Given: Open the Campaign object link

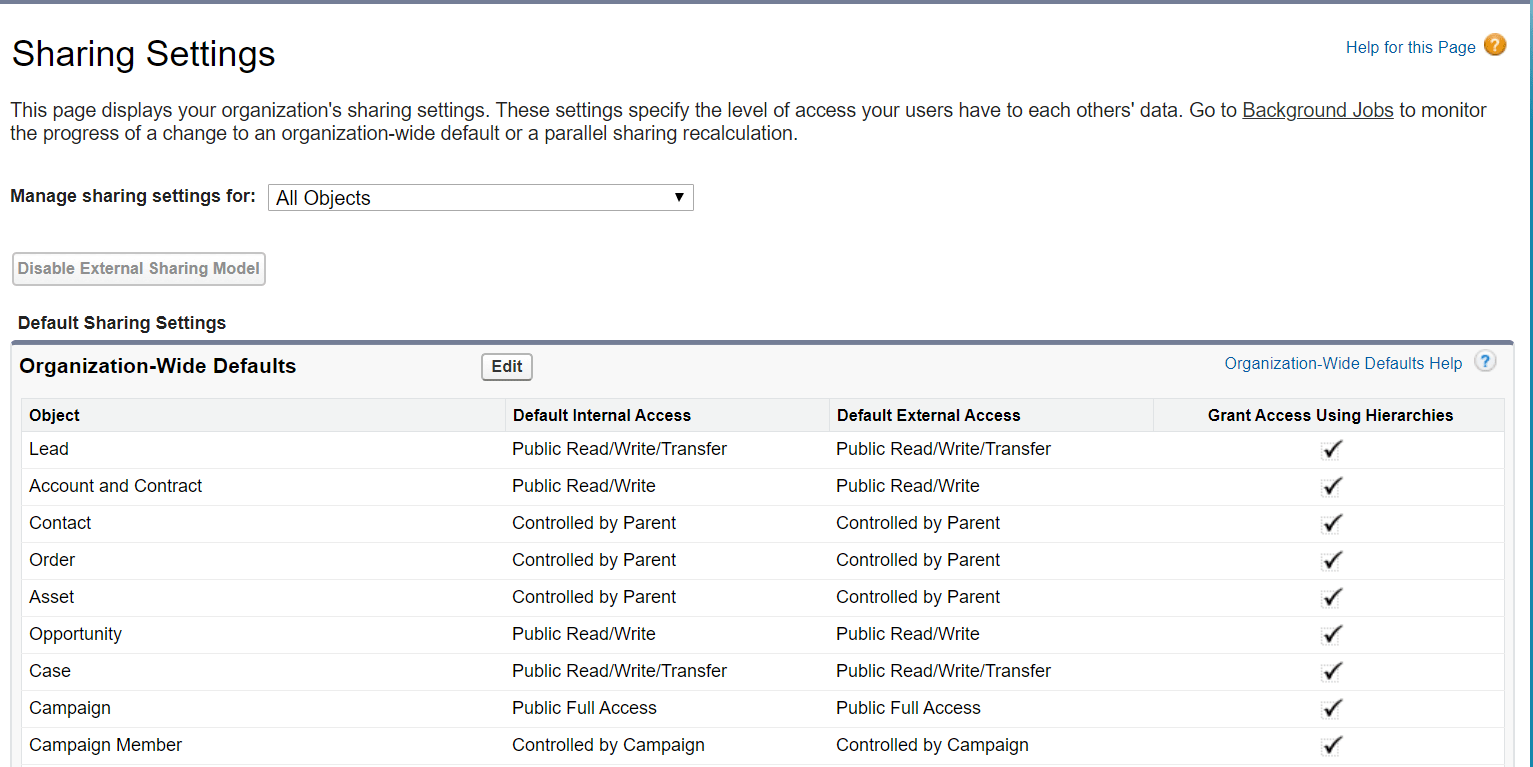Looking at the screenshot, I should pos(69,708).
